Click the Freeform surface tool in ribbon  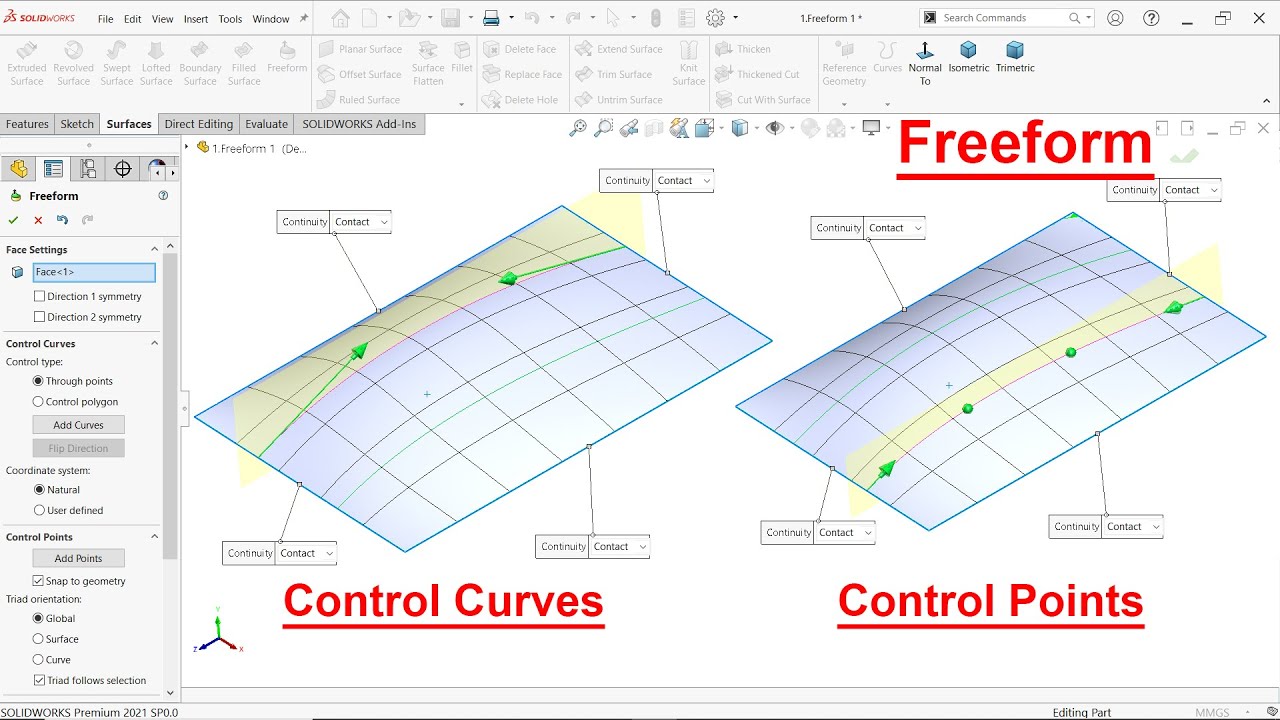pyautogui.click(x=287, y=58)
